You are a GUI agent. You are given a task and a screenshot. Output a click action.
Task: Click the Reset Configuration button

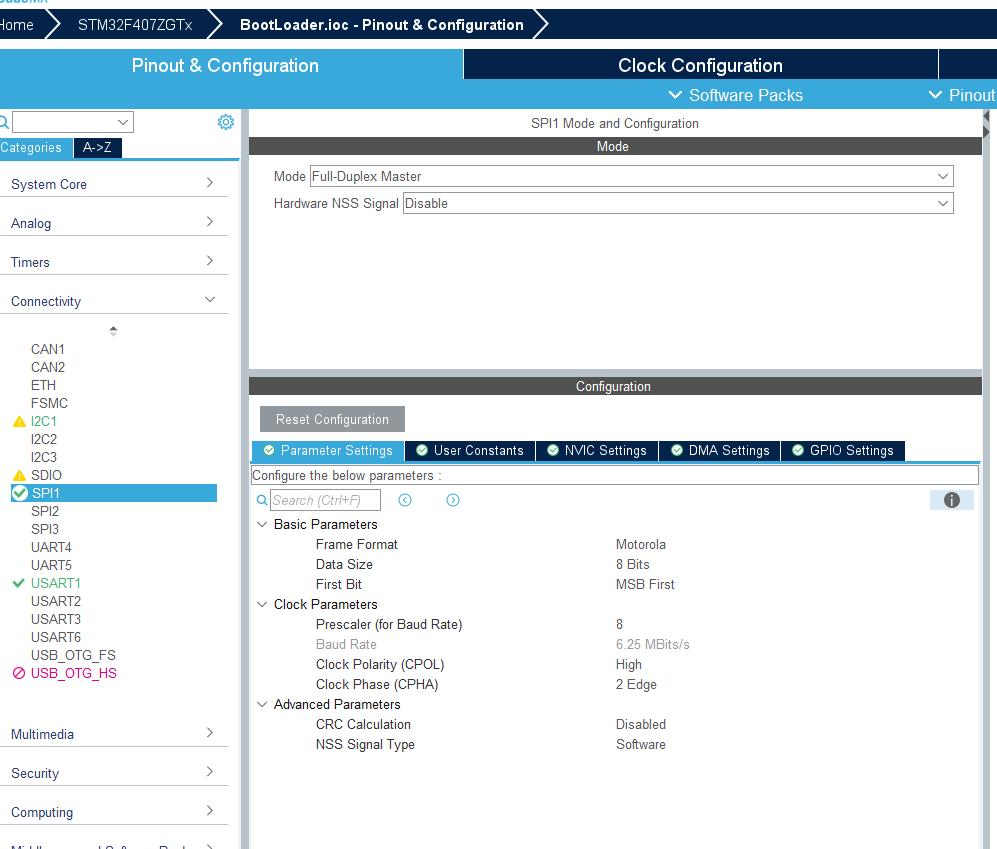click(x=332, y=420)
